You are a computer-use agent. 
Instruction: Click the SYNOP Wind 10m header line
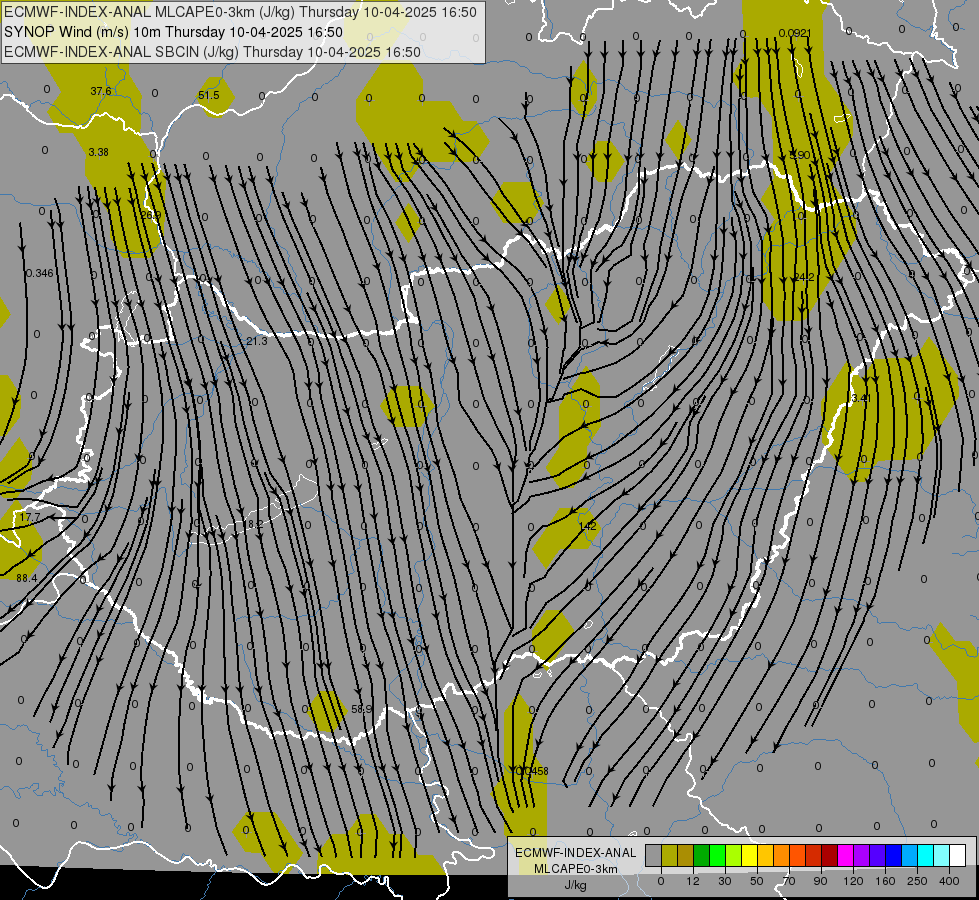click(x=174, y=32)
